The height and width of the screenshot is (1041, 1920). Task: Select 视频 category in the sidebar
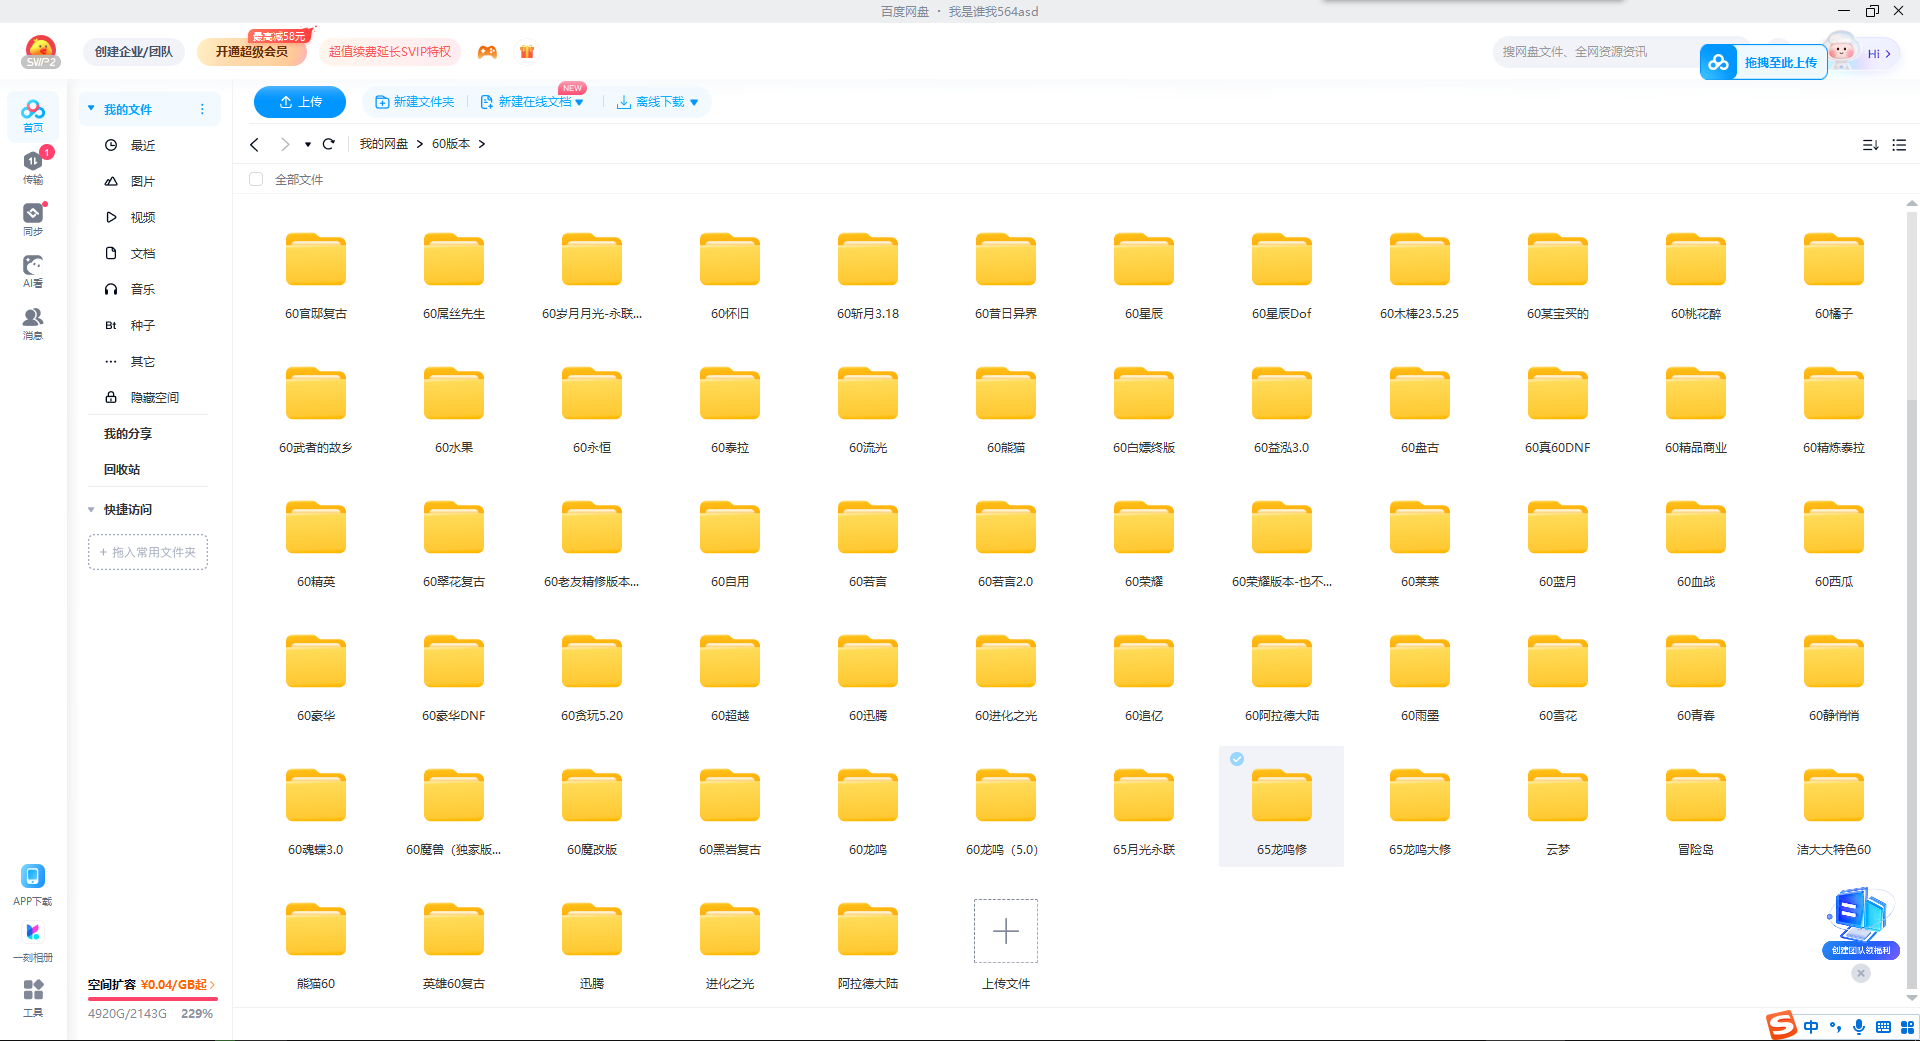tap(142, 217)
